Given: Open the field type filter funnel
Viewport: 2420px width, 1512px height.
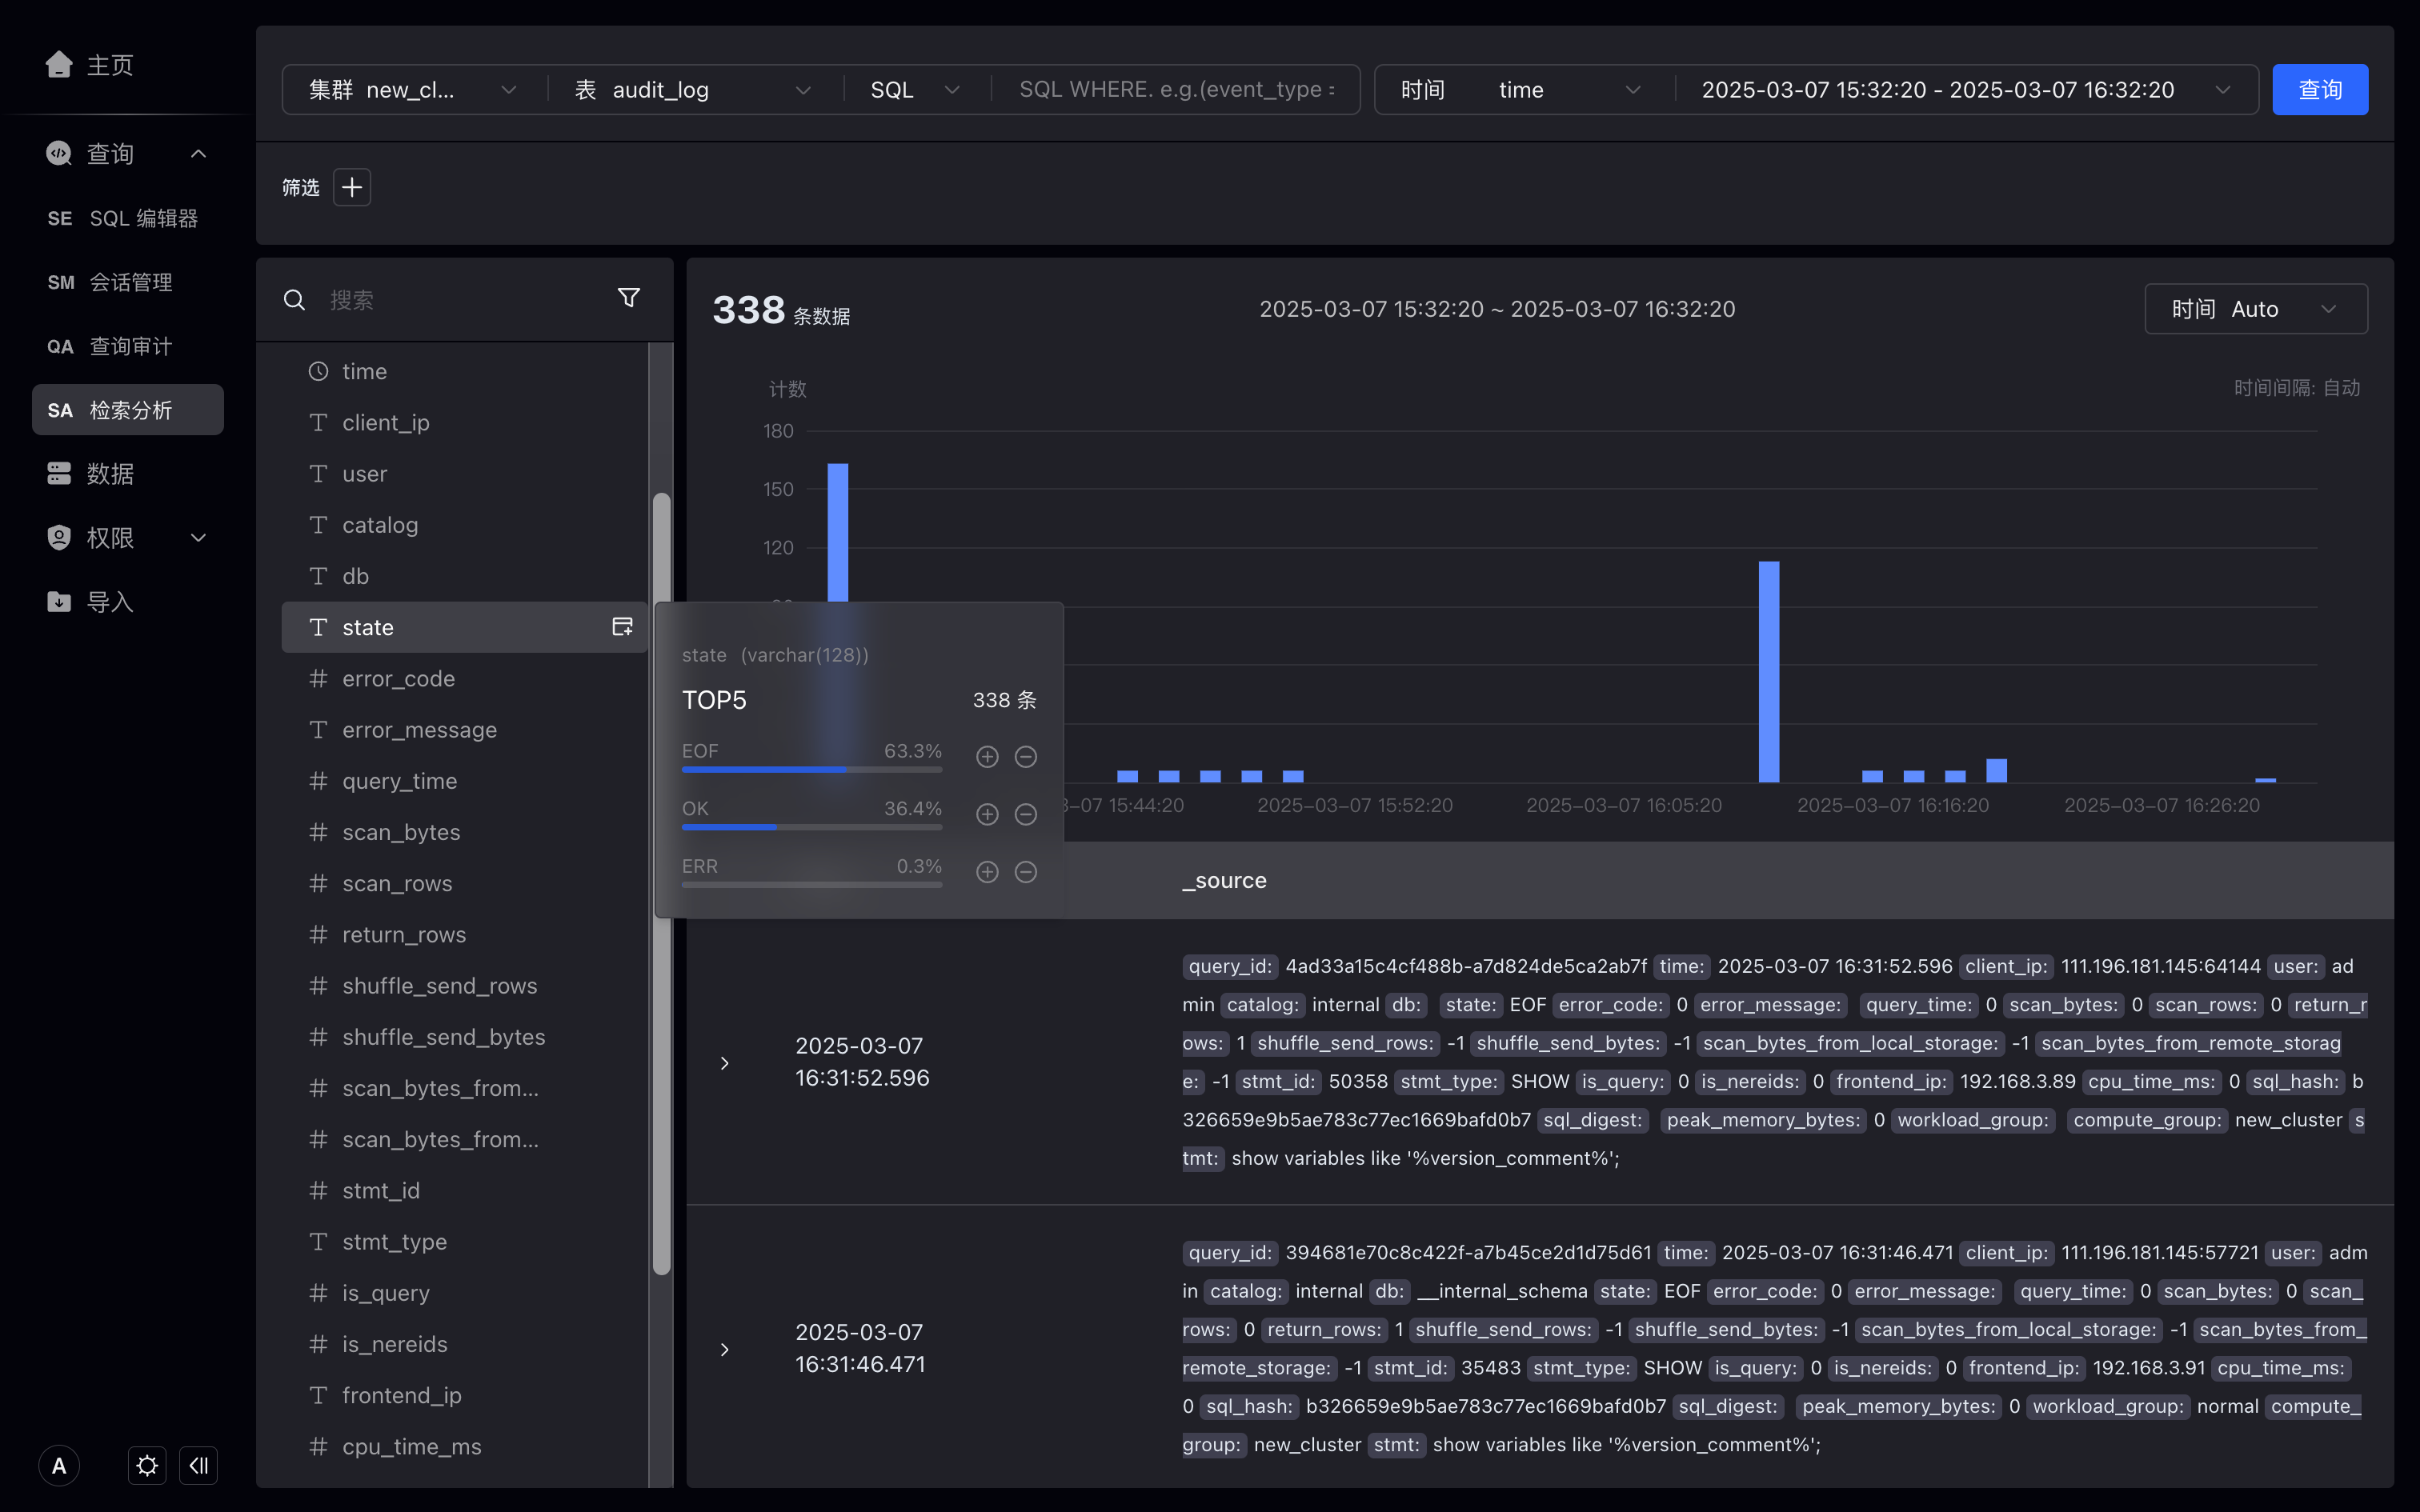Looking at the screenshot, I should 629,298.
